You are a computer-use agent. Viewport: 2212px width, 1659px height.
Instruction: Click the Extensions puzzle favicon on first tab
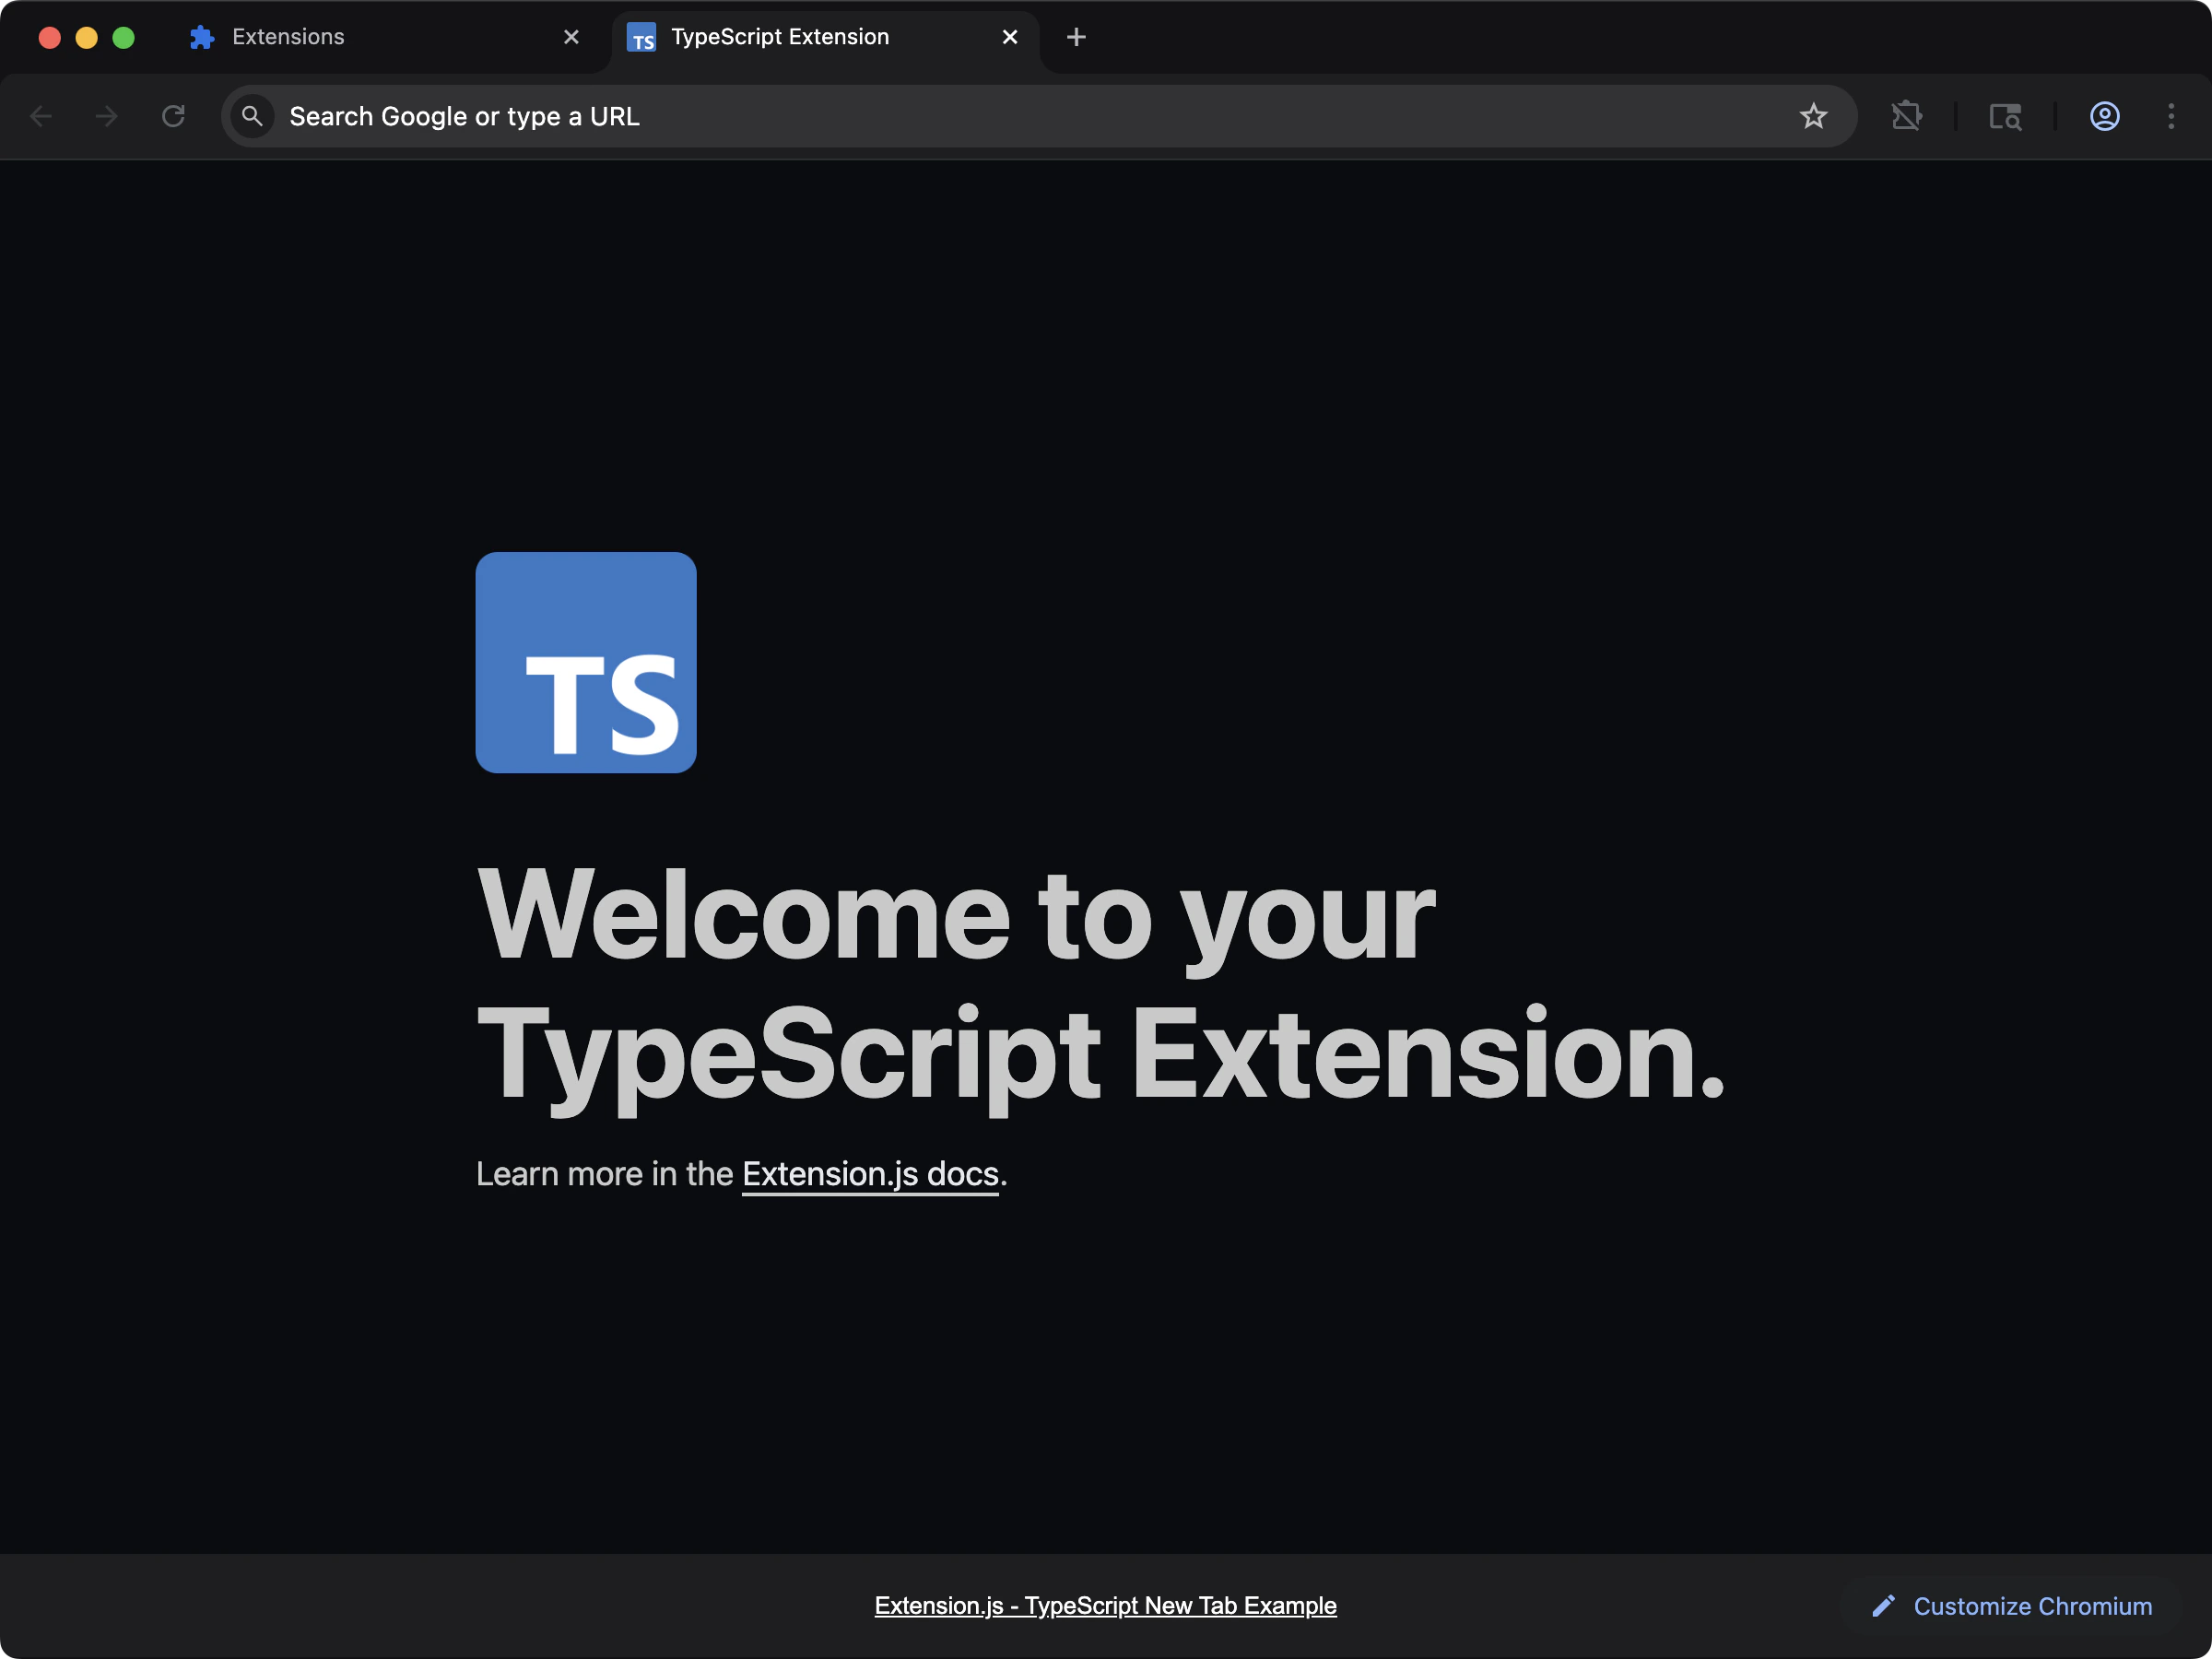coord(200,37)
